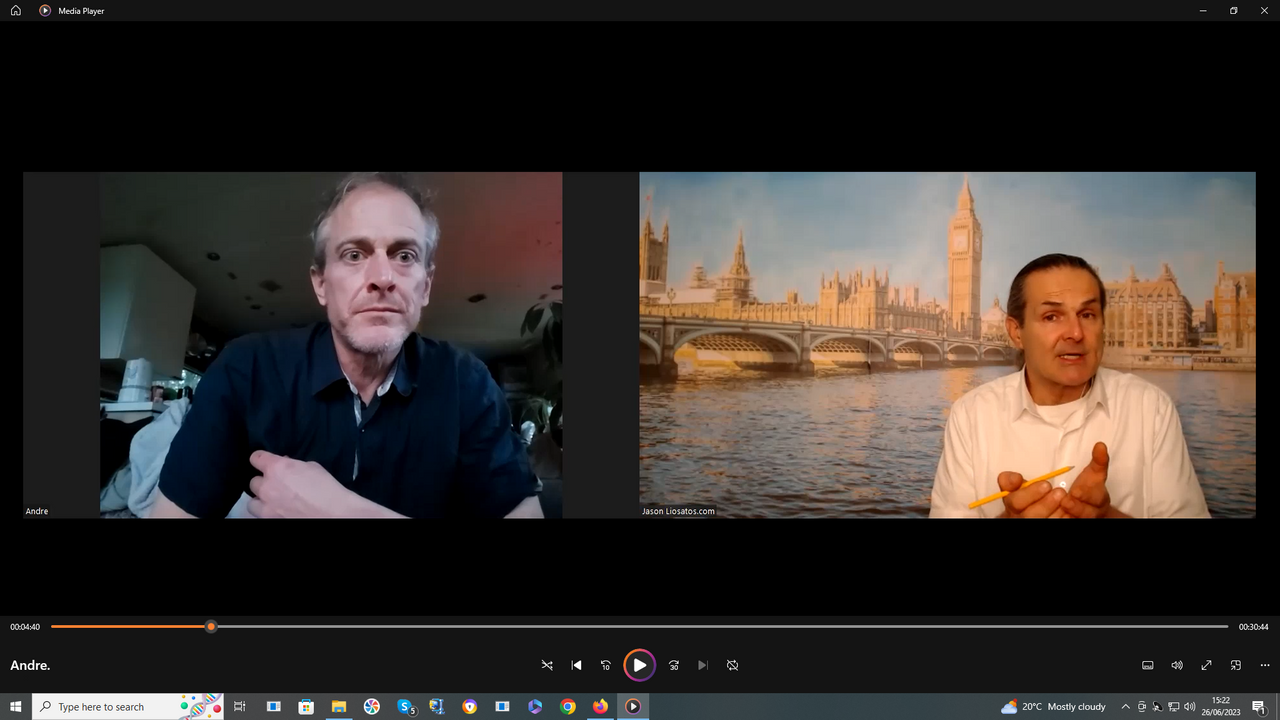Go to previous track

point(576,665)
